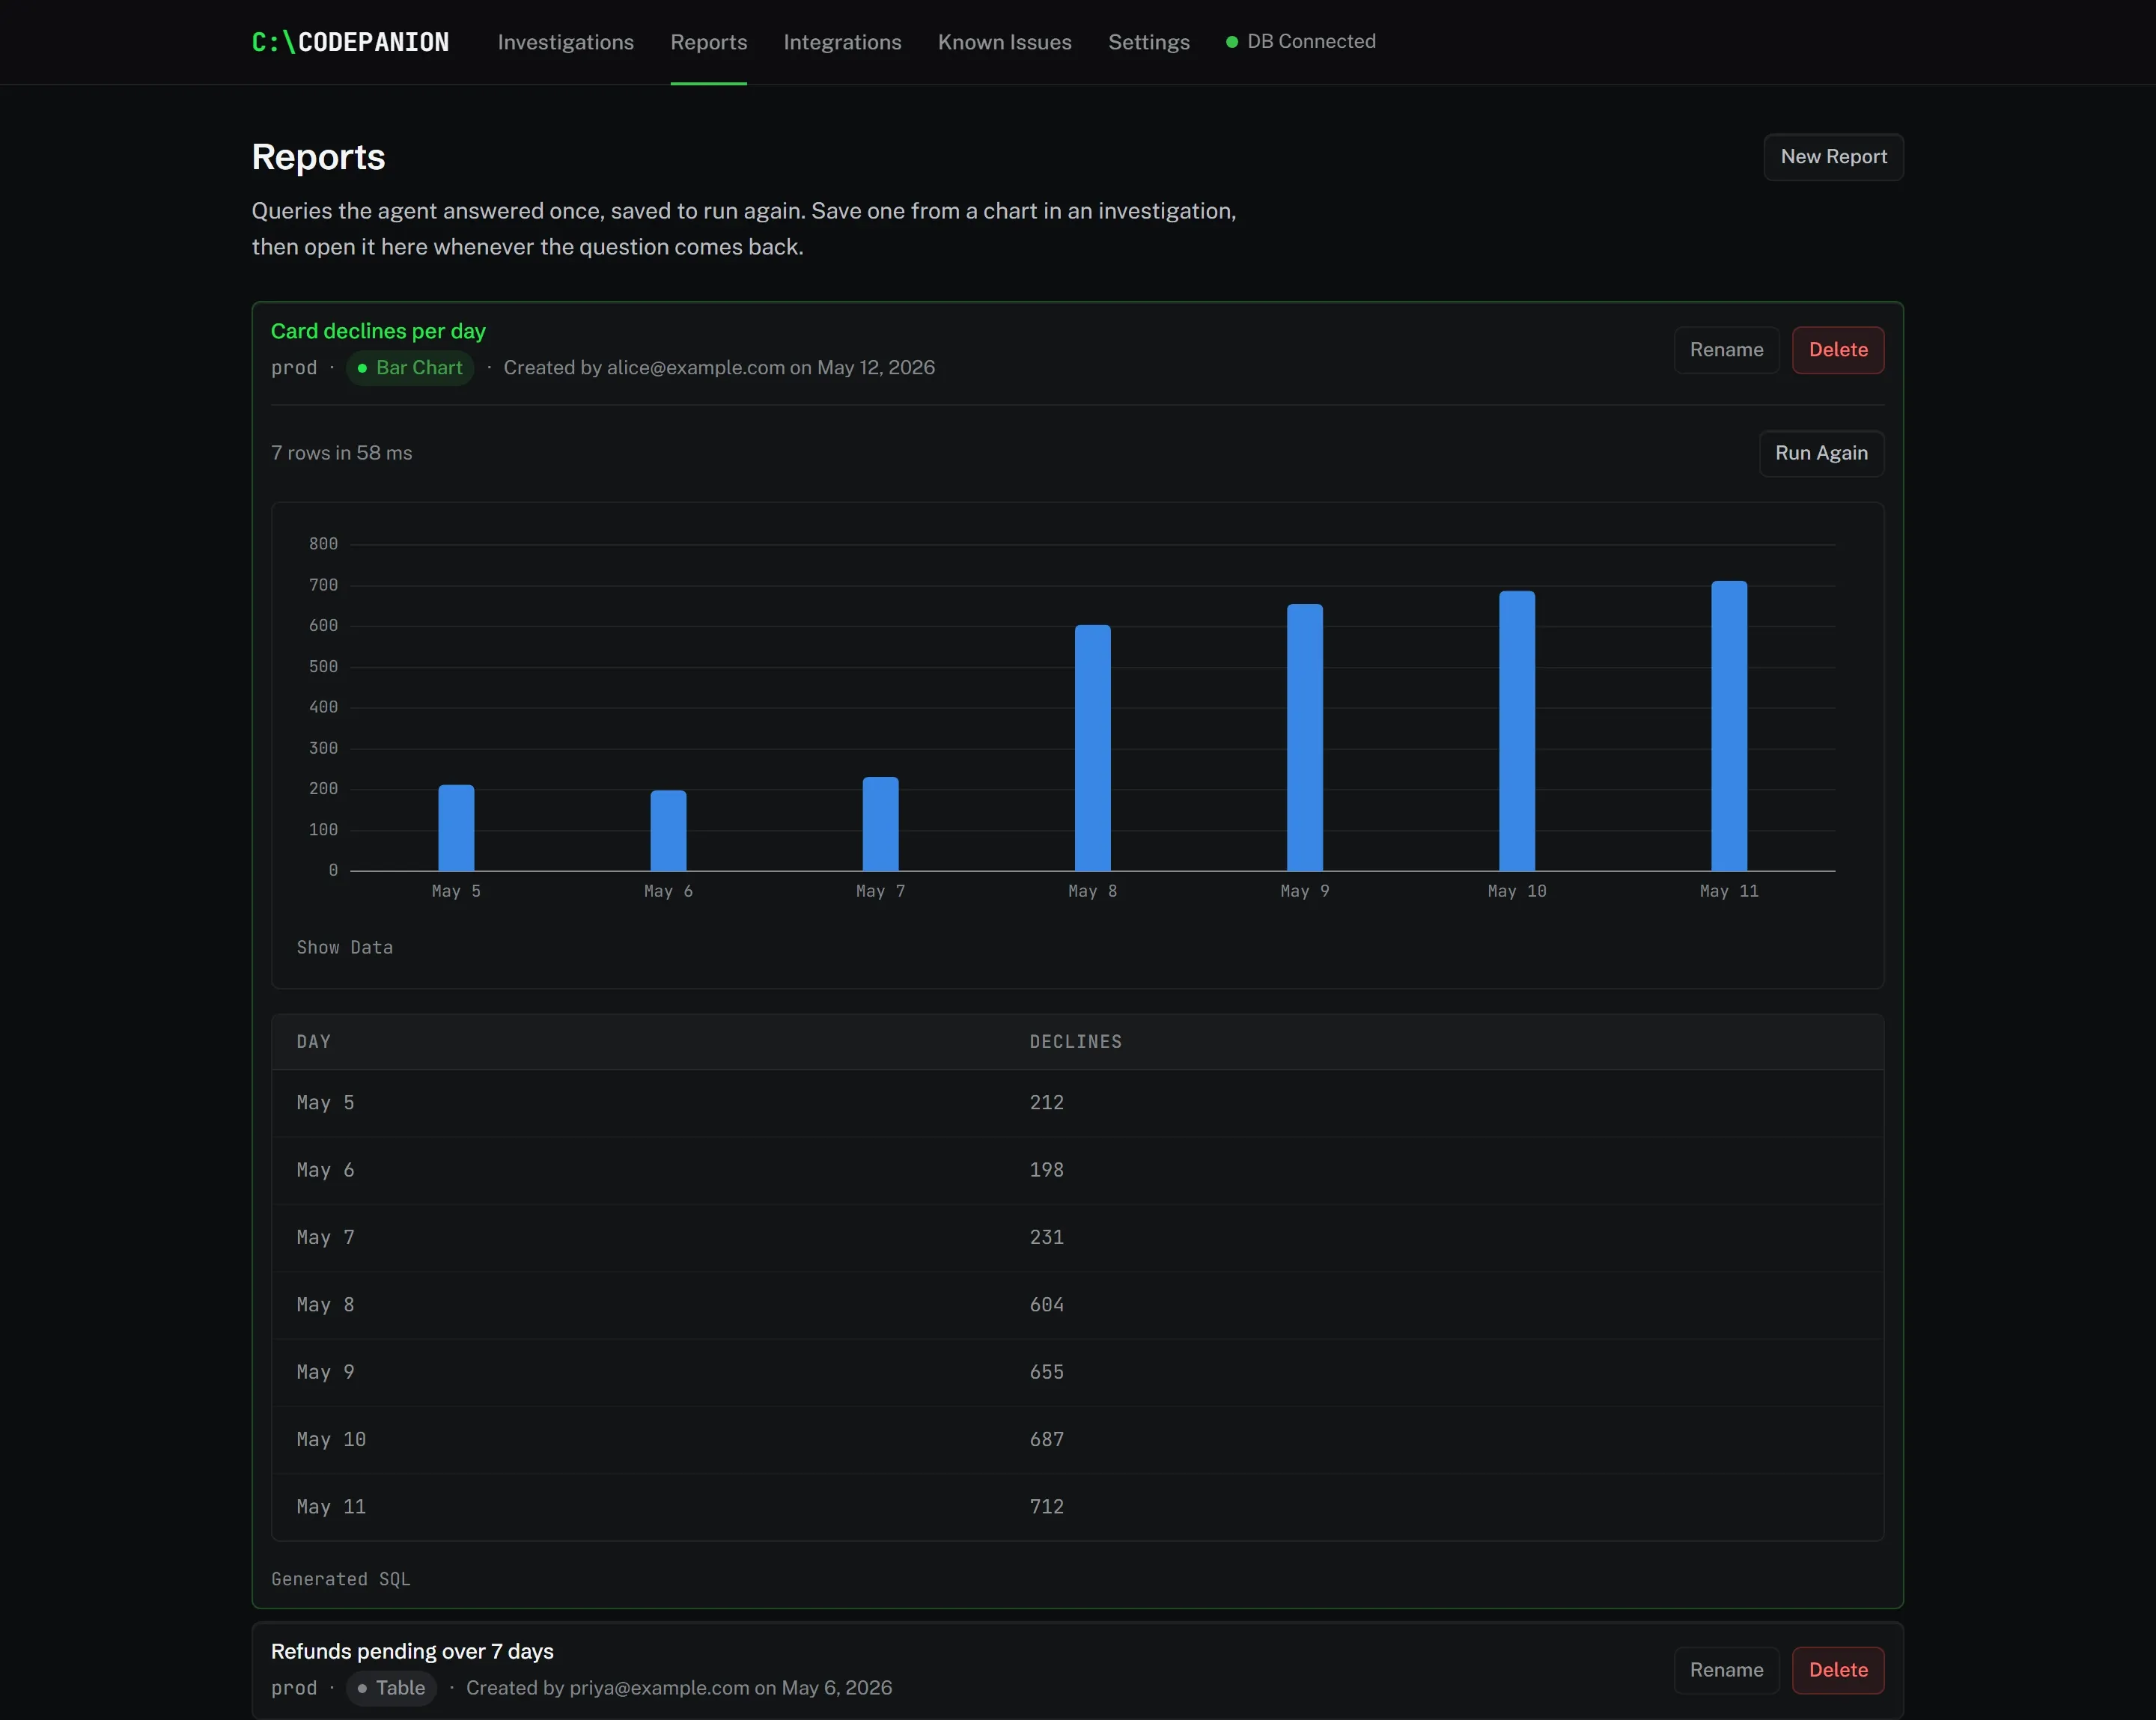Expand the Generated SQL section
2156x1720 pixels.
[x=341, y=1579]
